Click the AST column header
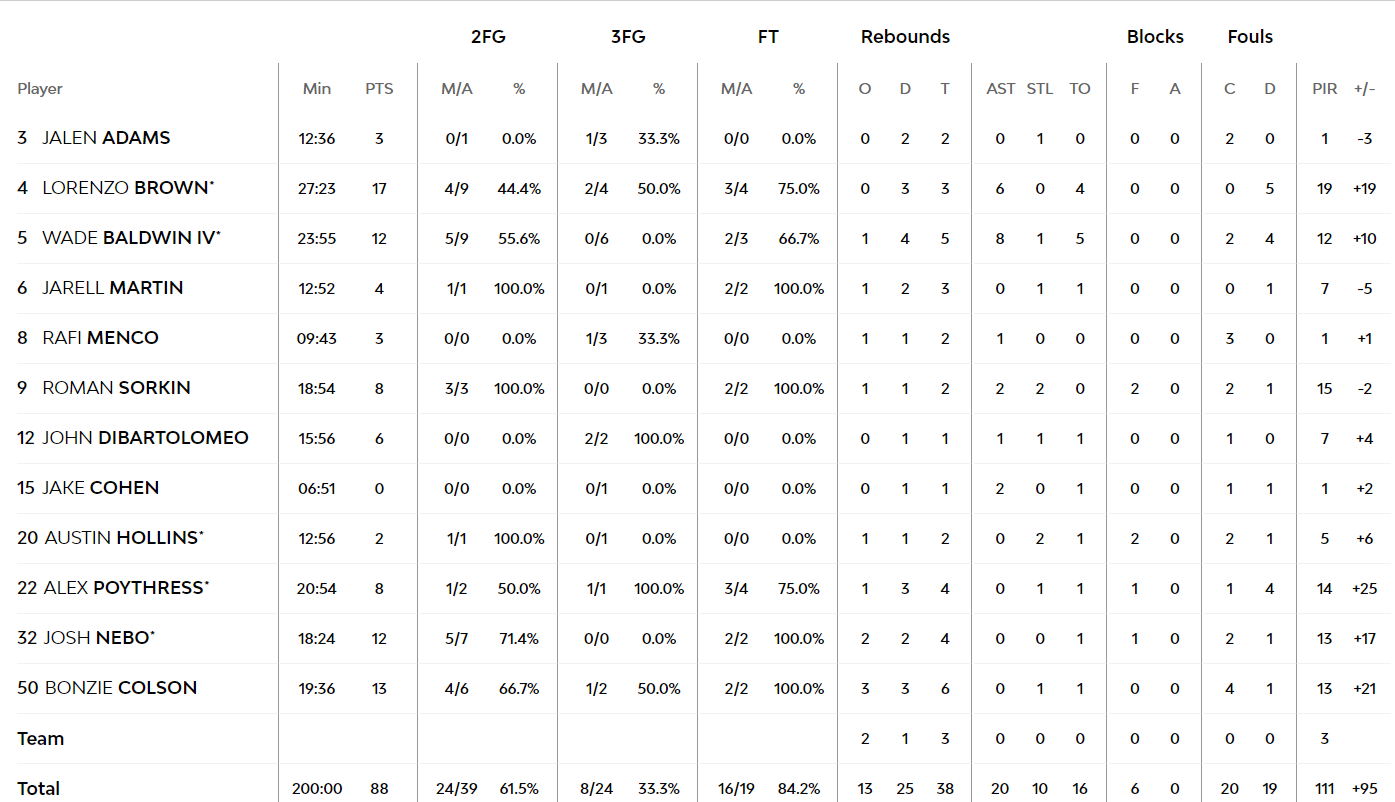The image size is (1395, 802). (x=1001, y=89)
